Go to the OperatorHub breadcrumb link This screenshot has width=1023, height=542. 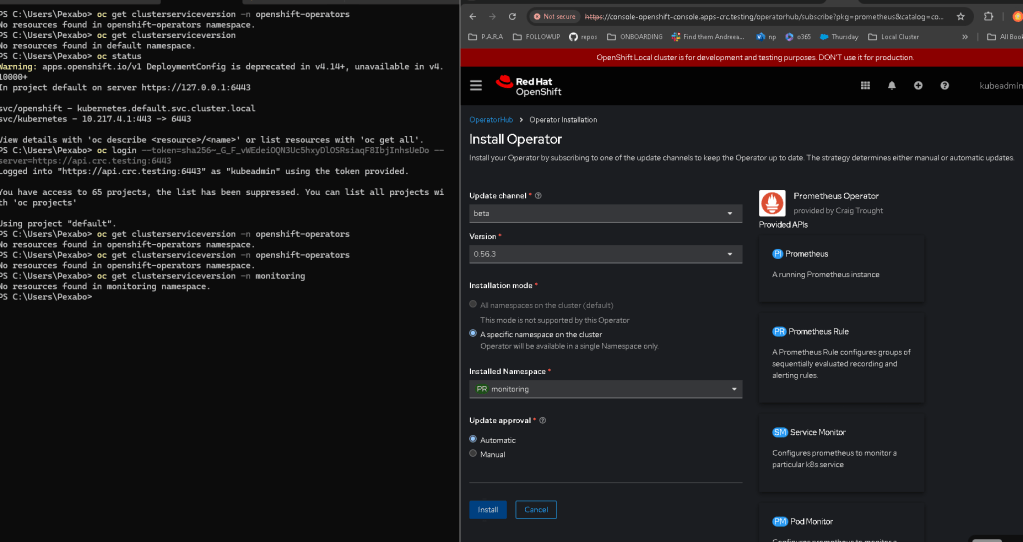click(491, 120)
